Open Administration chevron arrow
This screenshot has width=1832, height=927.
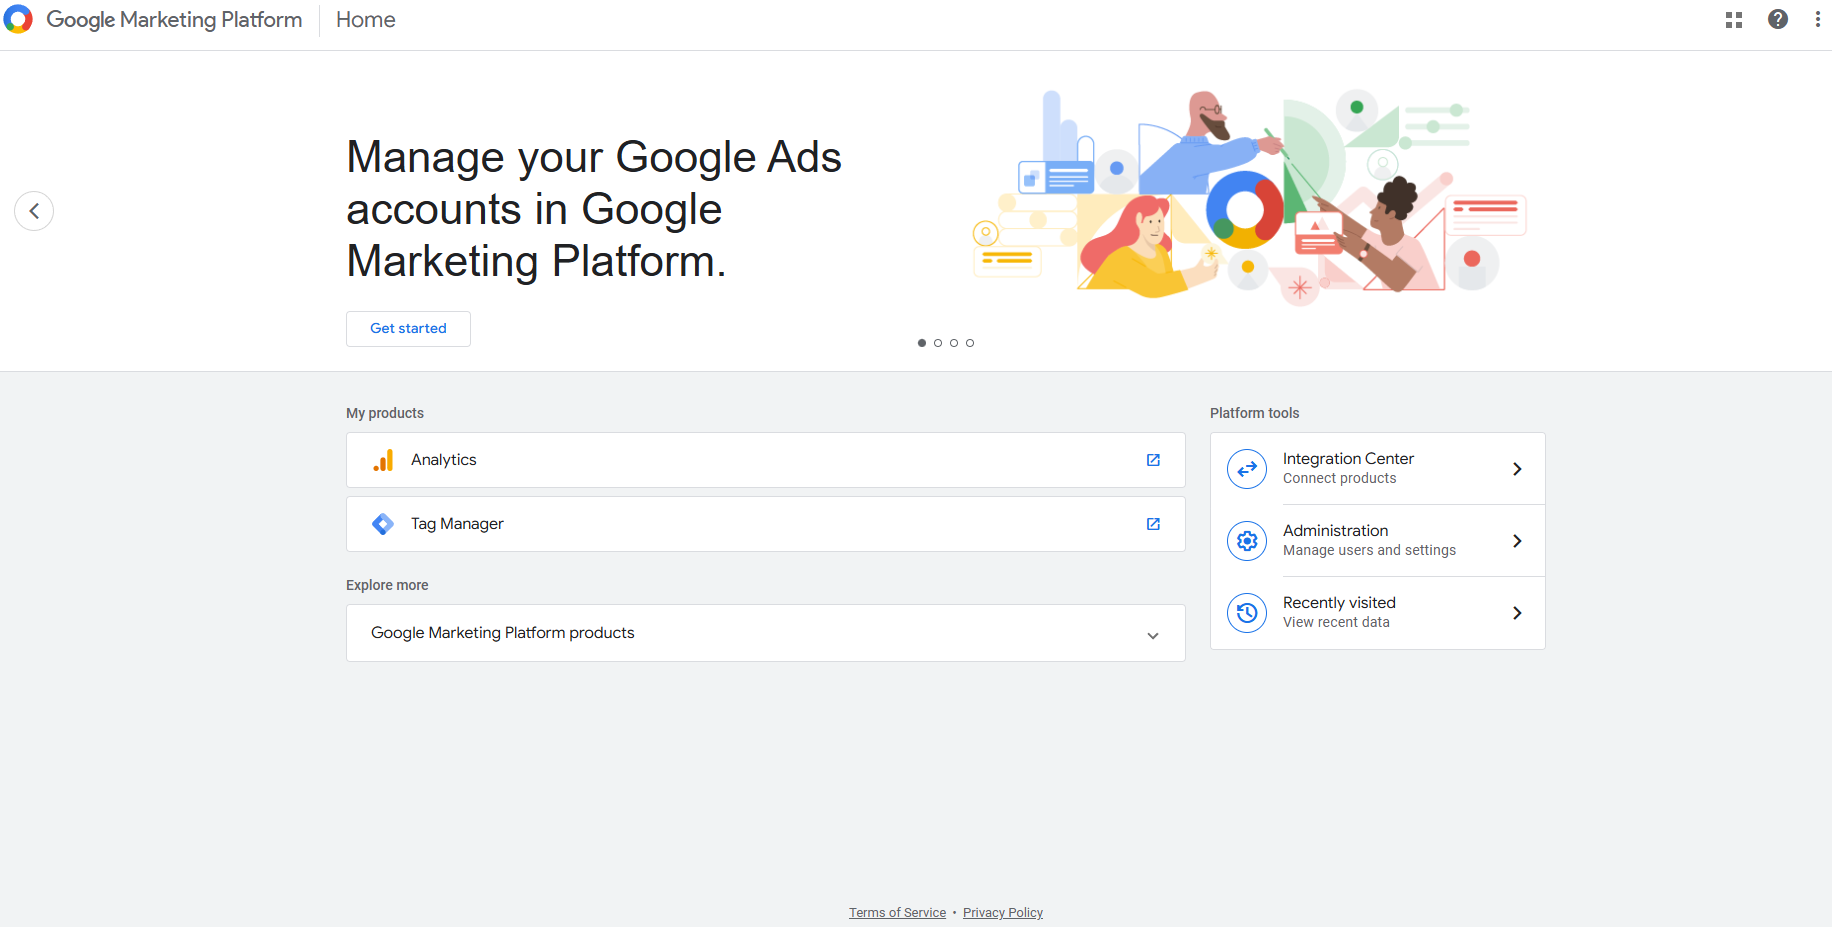[1517, 541]
